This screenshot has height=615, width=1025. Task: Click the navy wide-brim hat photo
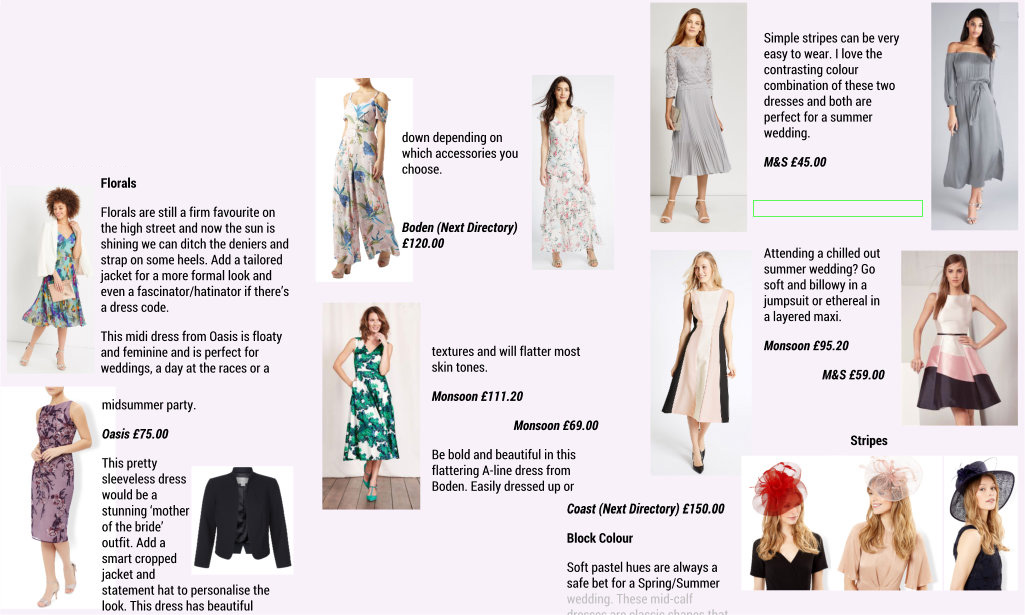(981, 523)
